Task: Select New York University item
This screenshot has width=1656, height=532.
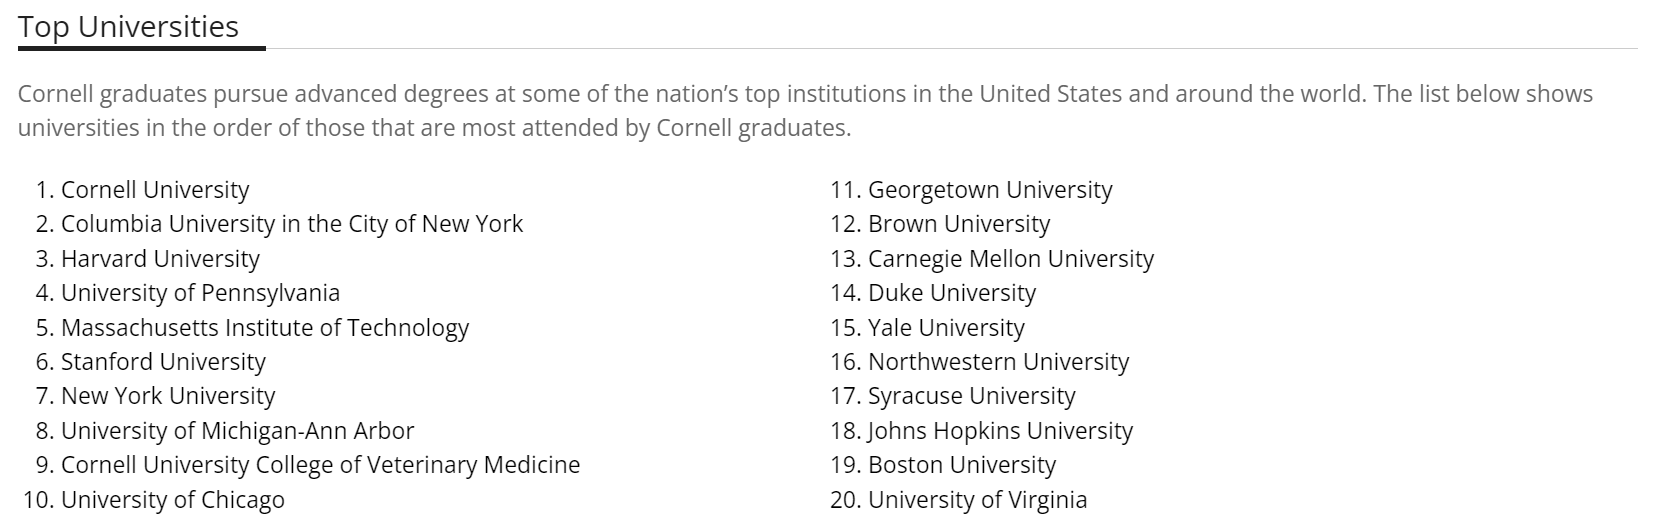Action: click(x=168, y=396)
